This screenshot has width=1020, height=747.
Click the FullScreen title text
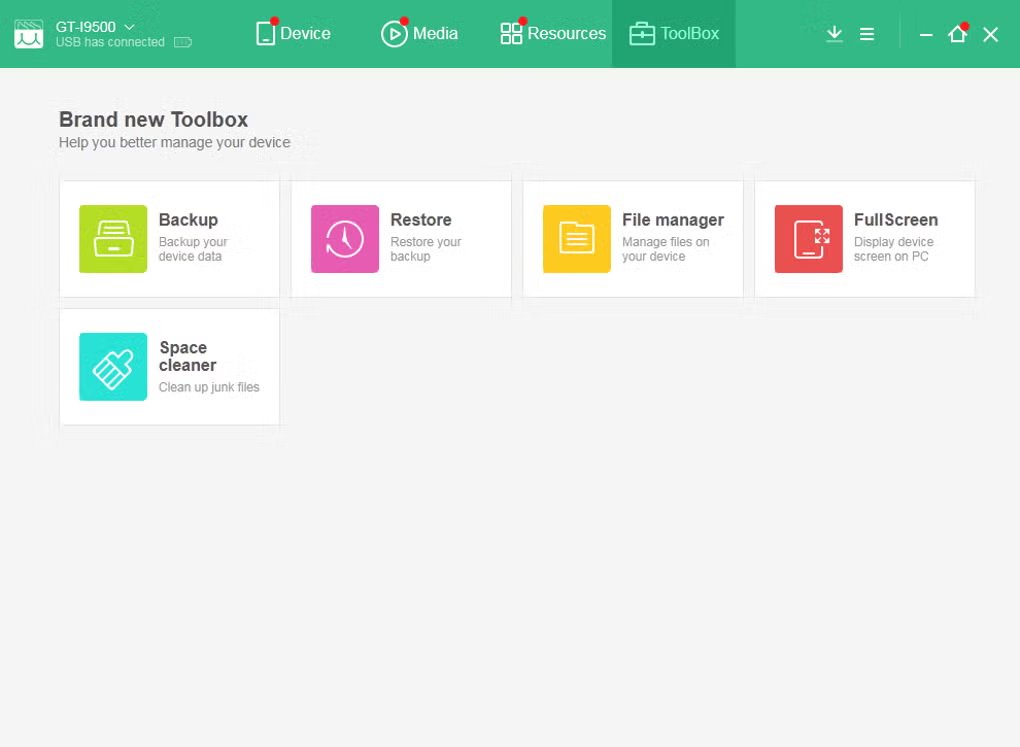896,220
